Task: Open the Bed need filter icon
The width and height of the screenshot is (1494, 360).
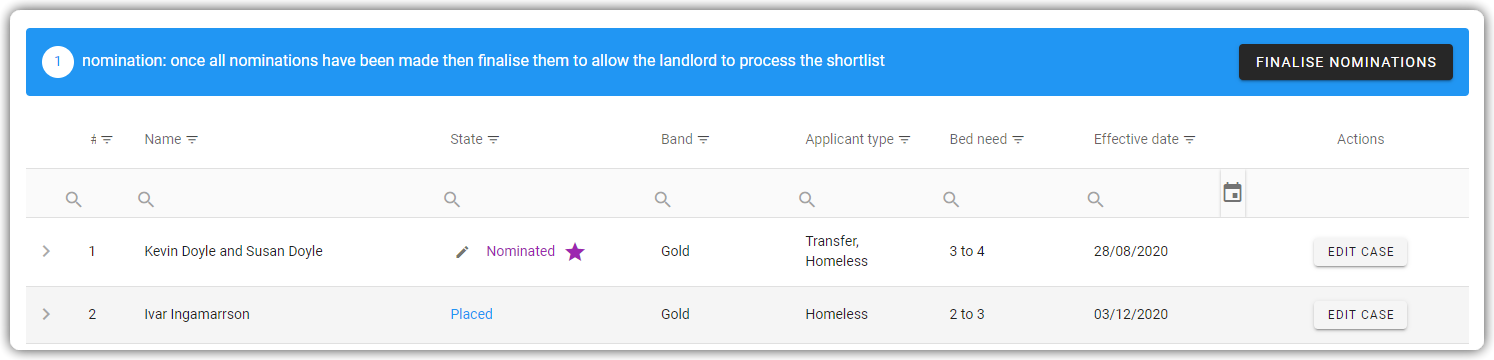Action: 1018,140
